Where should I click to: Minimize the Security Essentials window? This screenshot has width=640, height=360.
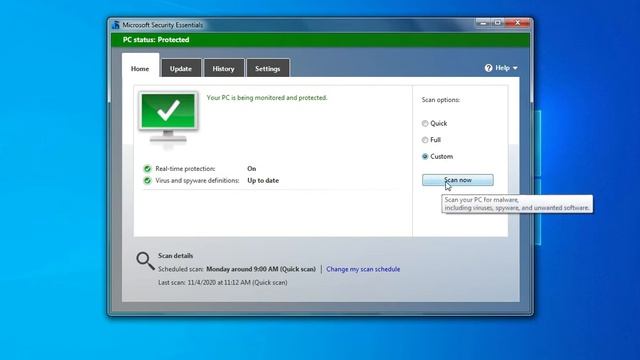pos(483,23)
